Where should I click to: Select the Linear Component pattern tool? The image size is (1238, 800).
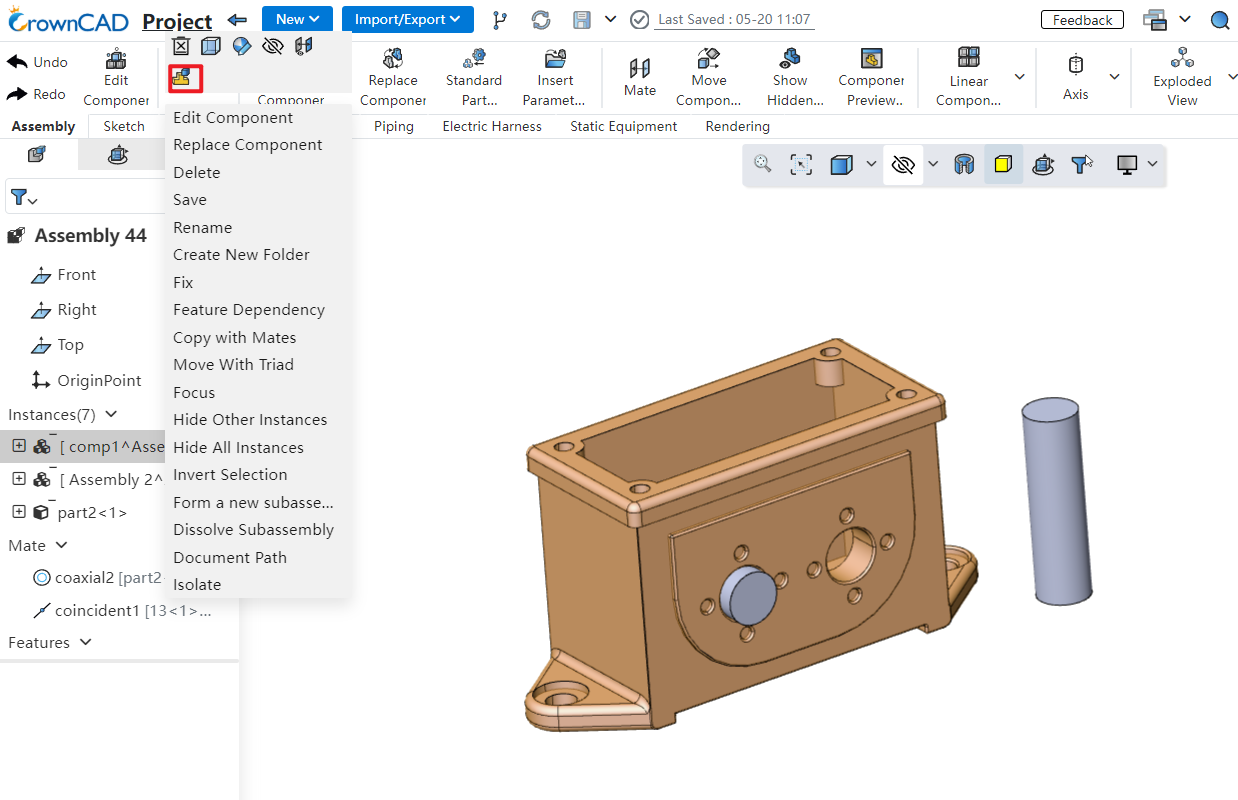click(968, 78)
